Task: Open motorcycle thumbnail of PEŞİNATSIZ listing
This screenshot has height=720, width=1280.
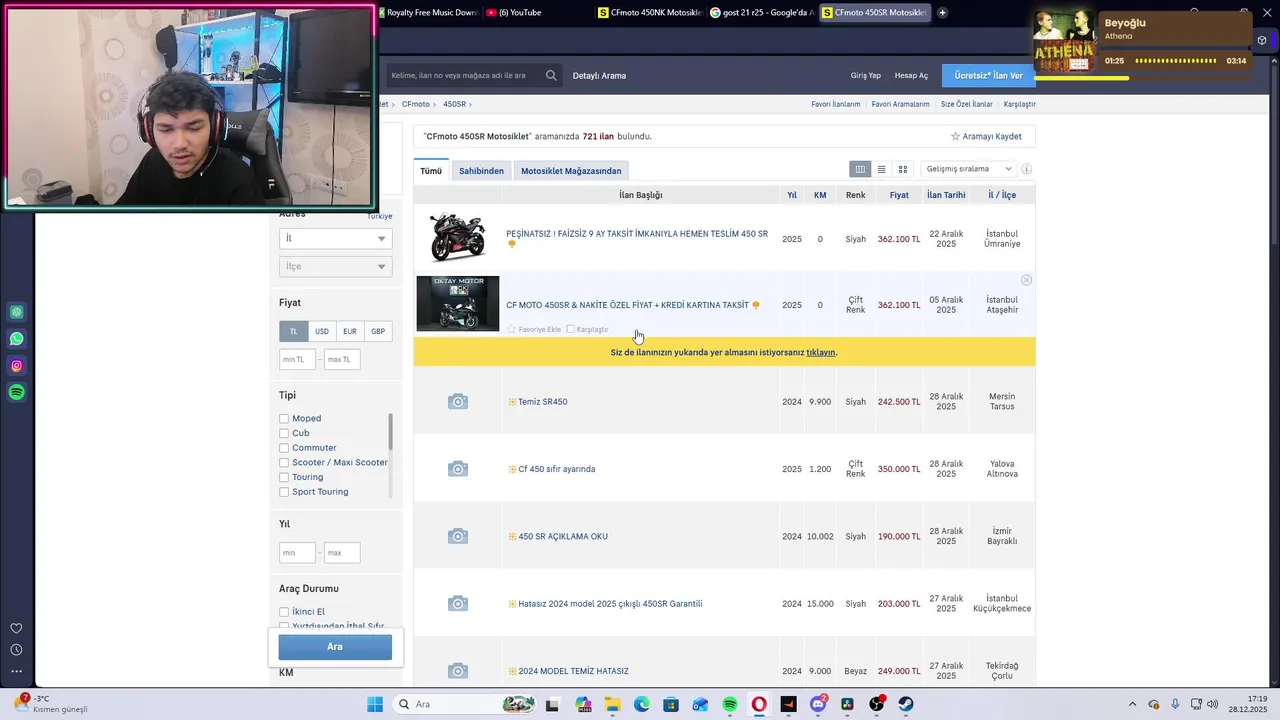Action: (458, 238)
